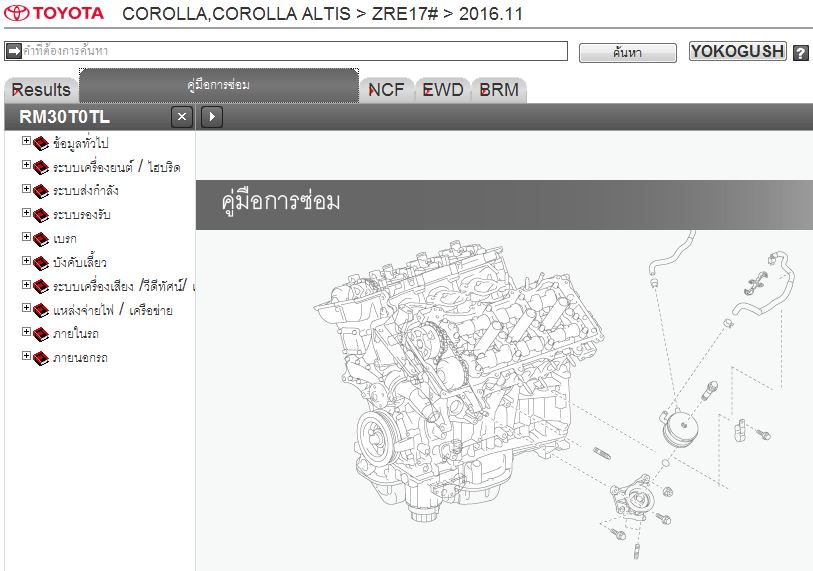The width and height of the screenshot is (813, 571).
Task: Select the บังคับเลี้ยว label
Action: pyautogui.click(x=80, y=262)
